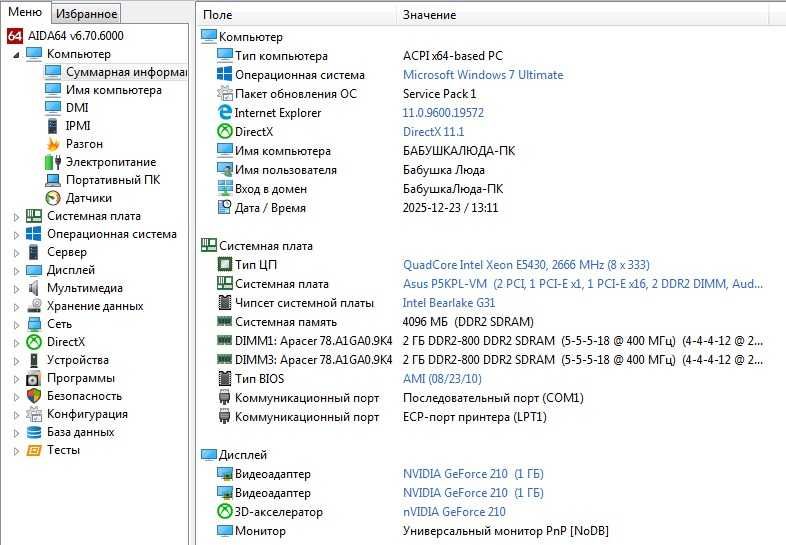Open the DirectX 11.1 link

coord(433,132)
